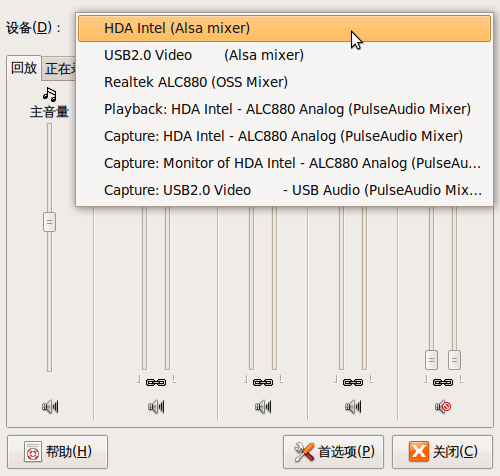Toggle chain link icon above the muted speaker
Image resolution: width=500 pixels, height=476 pixels.
coord(443,382)
